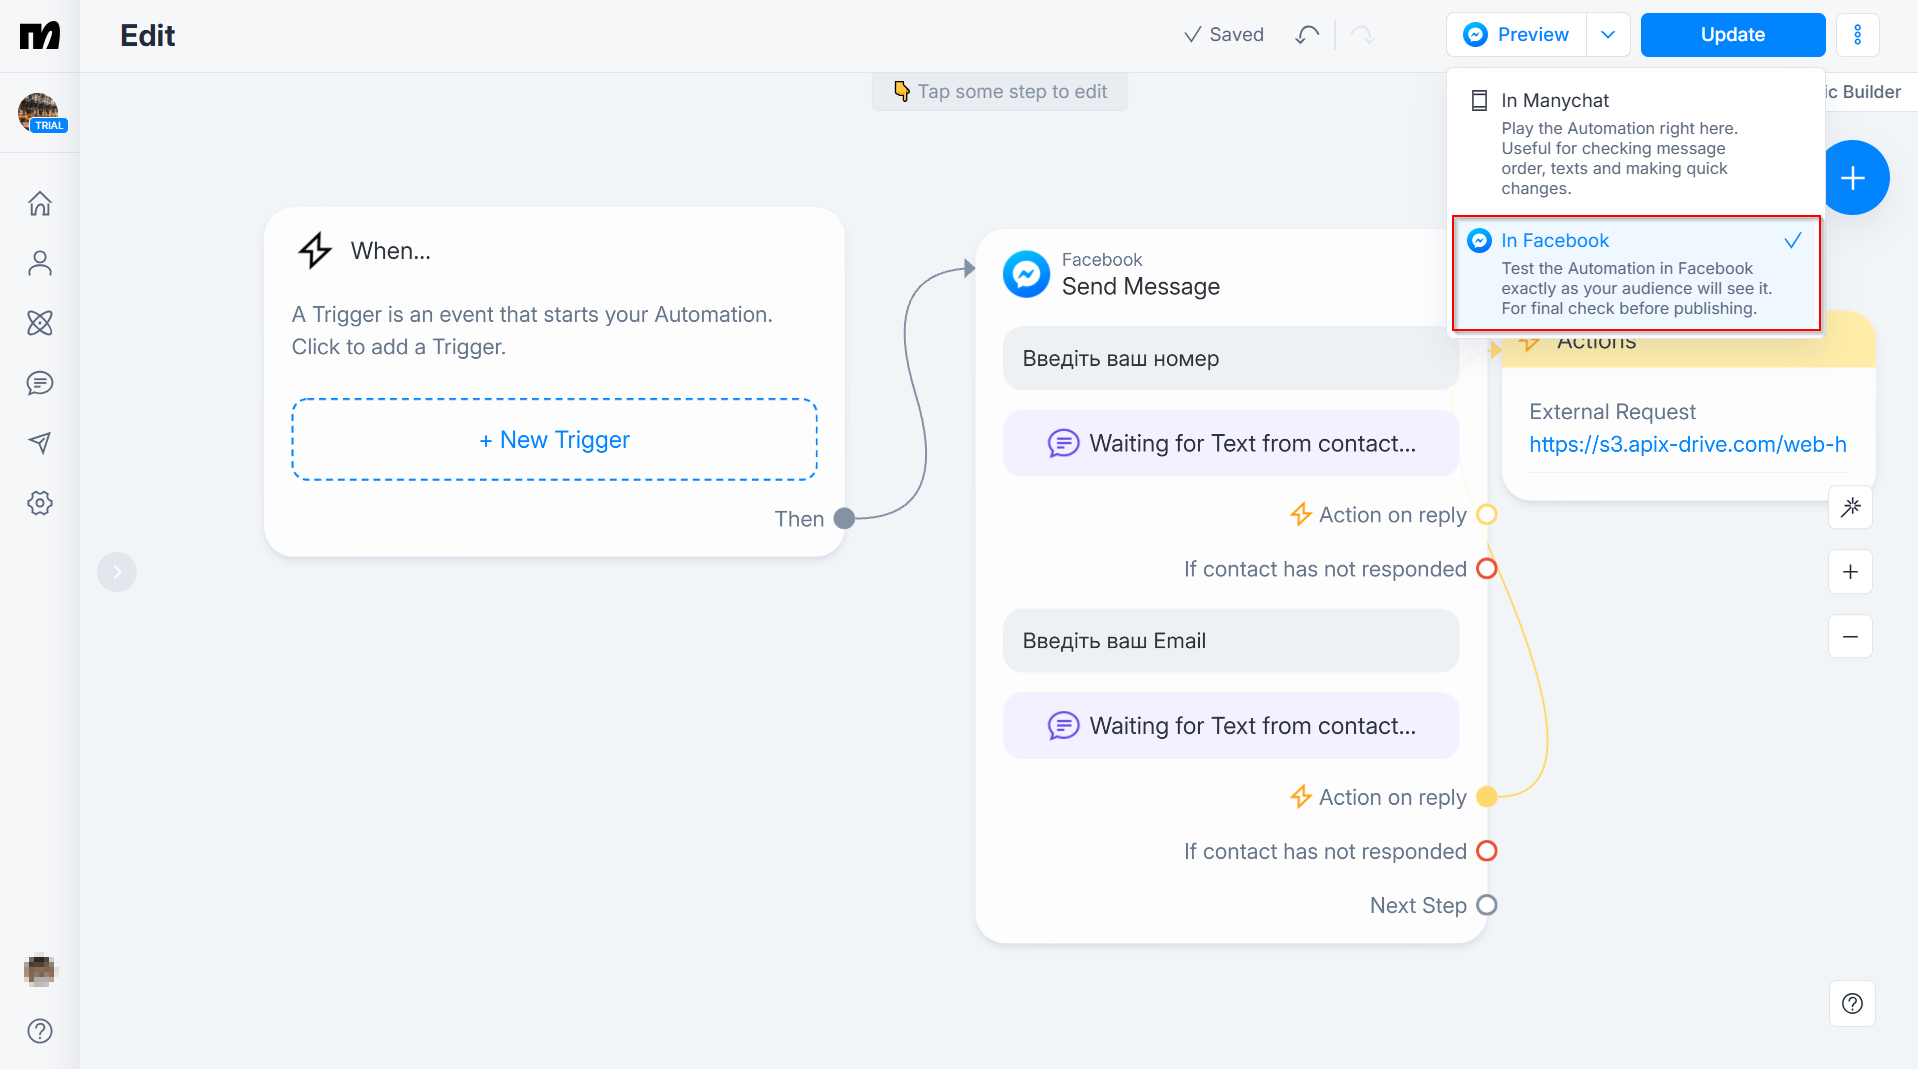
Task: Click the Preview button
Action: (x=1516, y=35)
